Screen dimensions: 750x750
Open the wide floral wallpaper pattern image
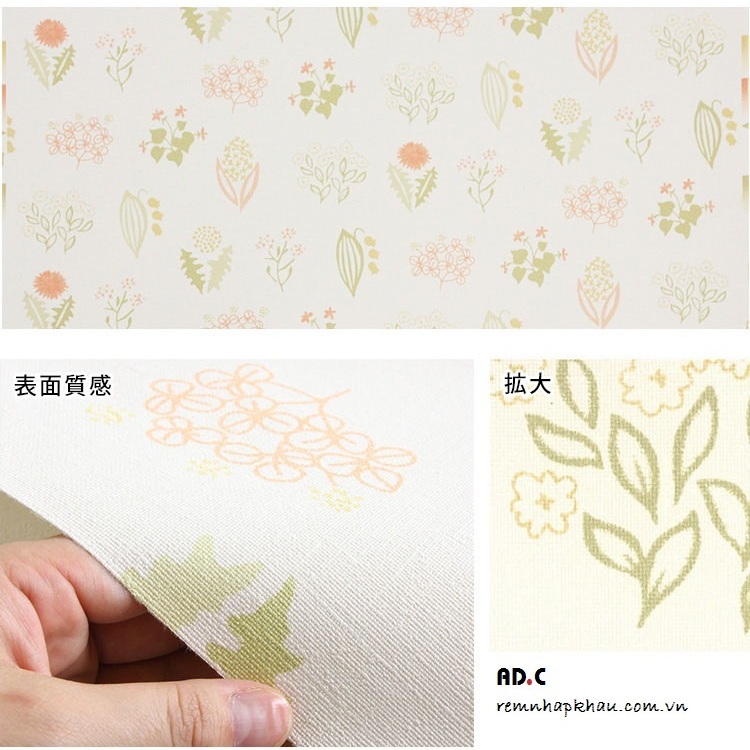pyautogui.click(x=375, y=167)
